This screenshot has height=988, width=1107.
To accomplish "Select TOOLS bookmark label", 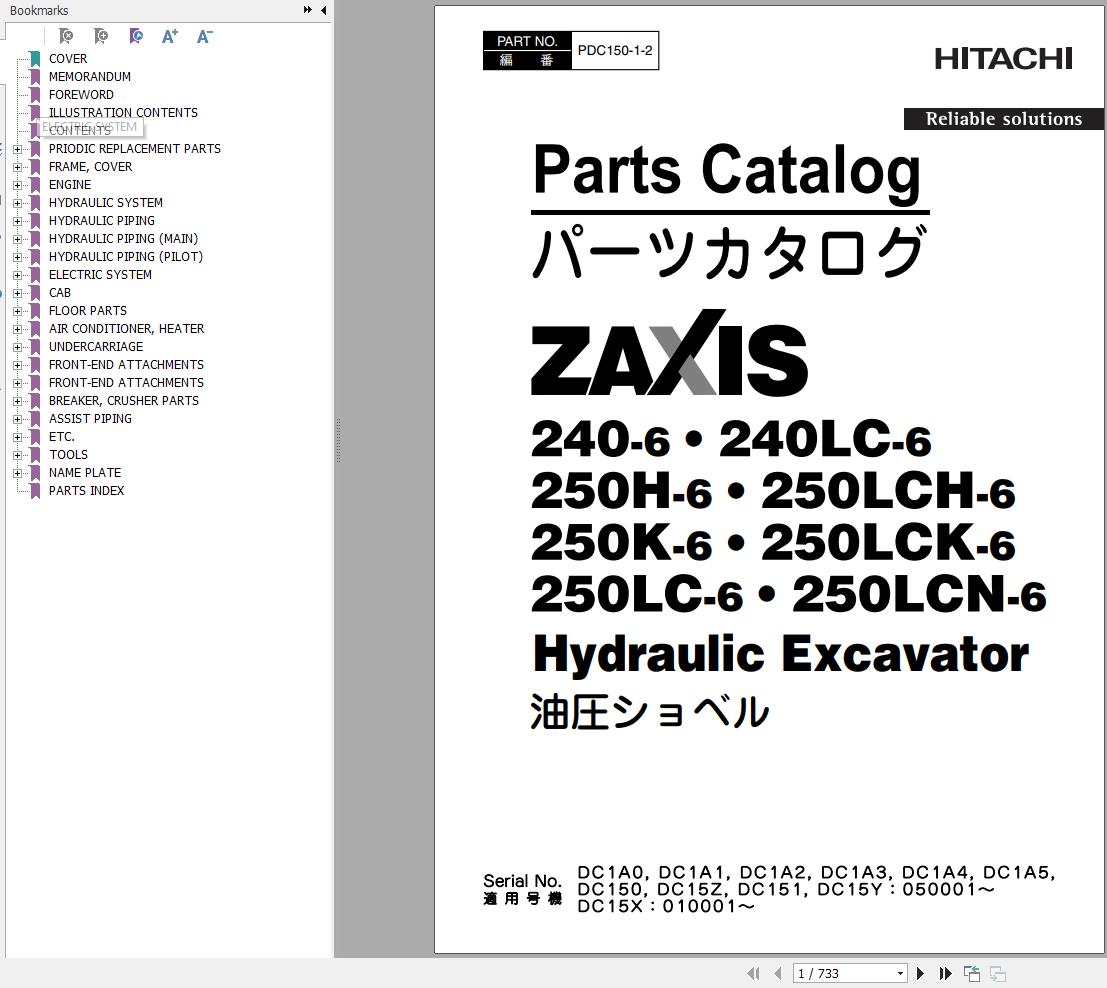I will point(68,455).
